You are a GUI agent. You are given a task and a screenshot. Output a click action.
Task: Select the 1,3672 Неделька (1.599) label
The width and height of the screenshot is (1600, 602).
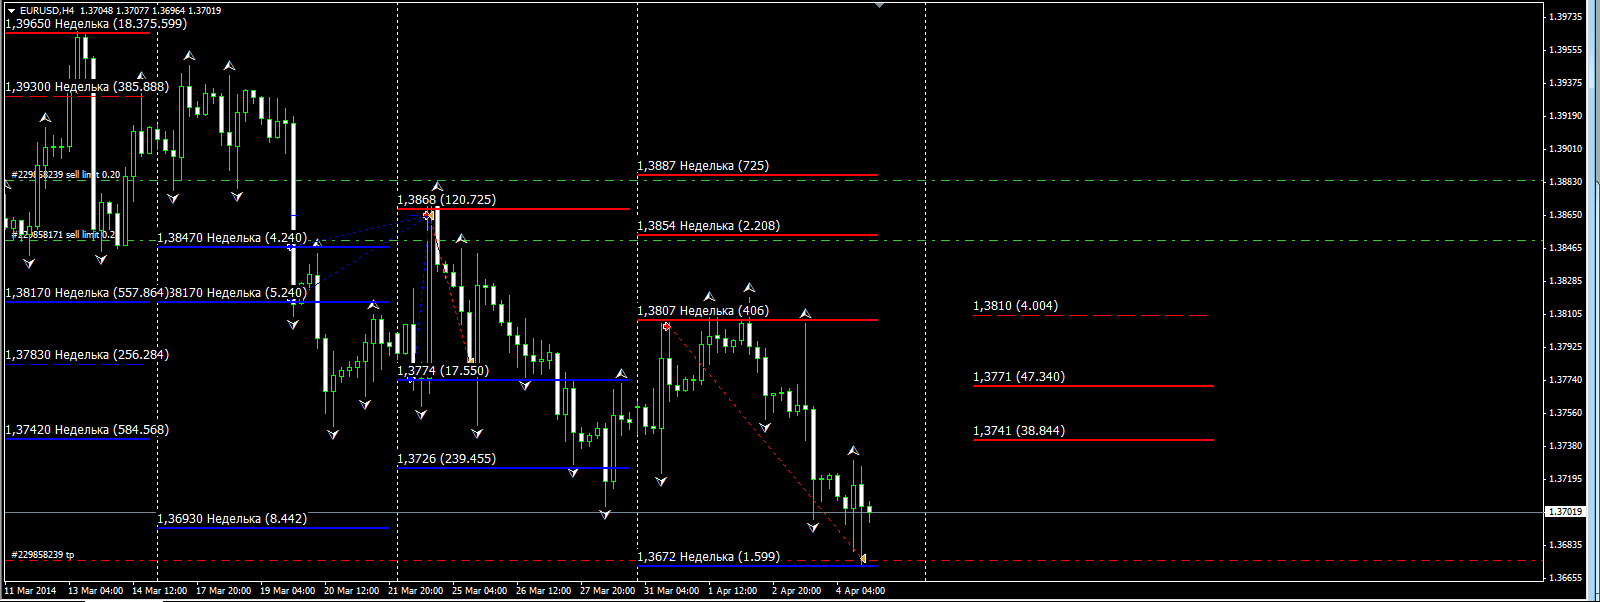708,557
